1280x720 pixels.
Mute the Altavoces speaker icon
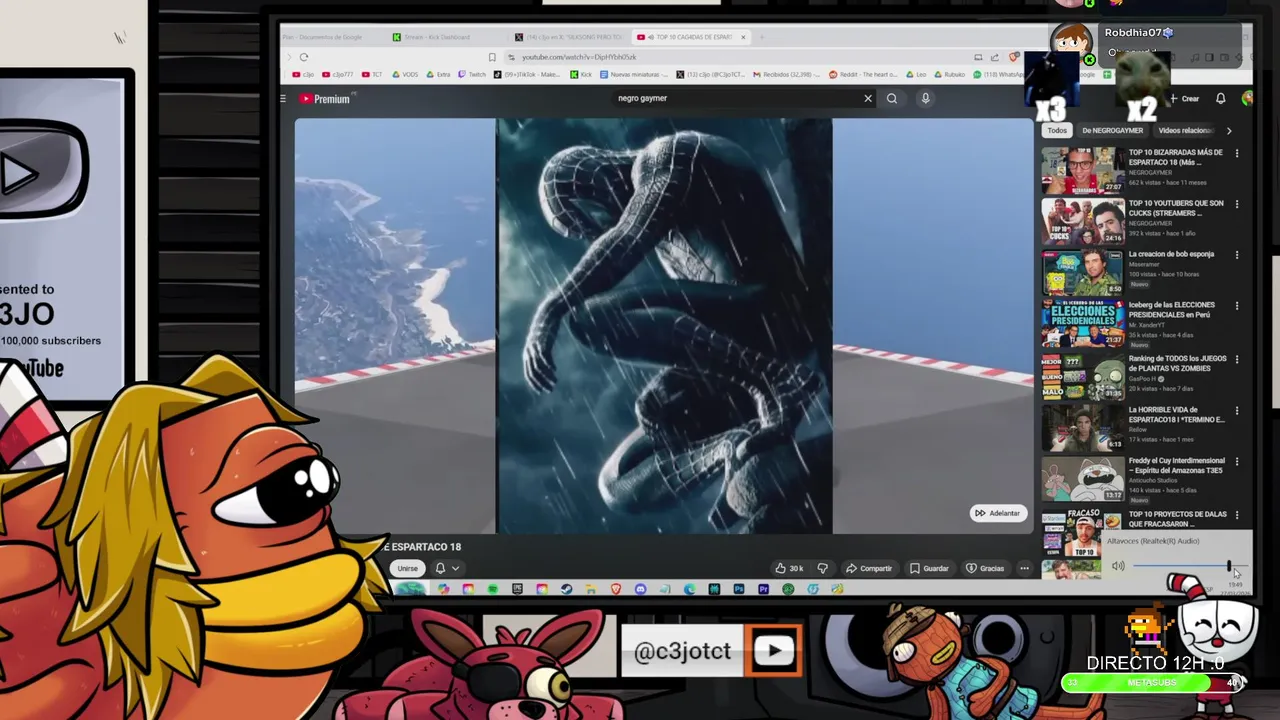tap(1118, 566)
